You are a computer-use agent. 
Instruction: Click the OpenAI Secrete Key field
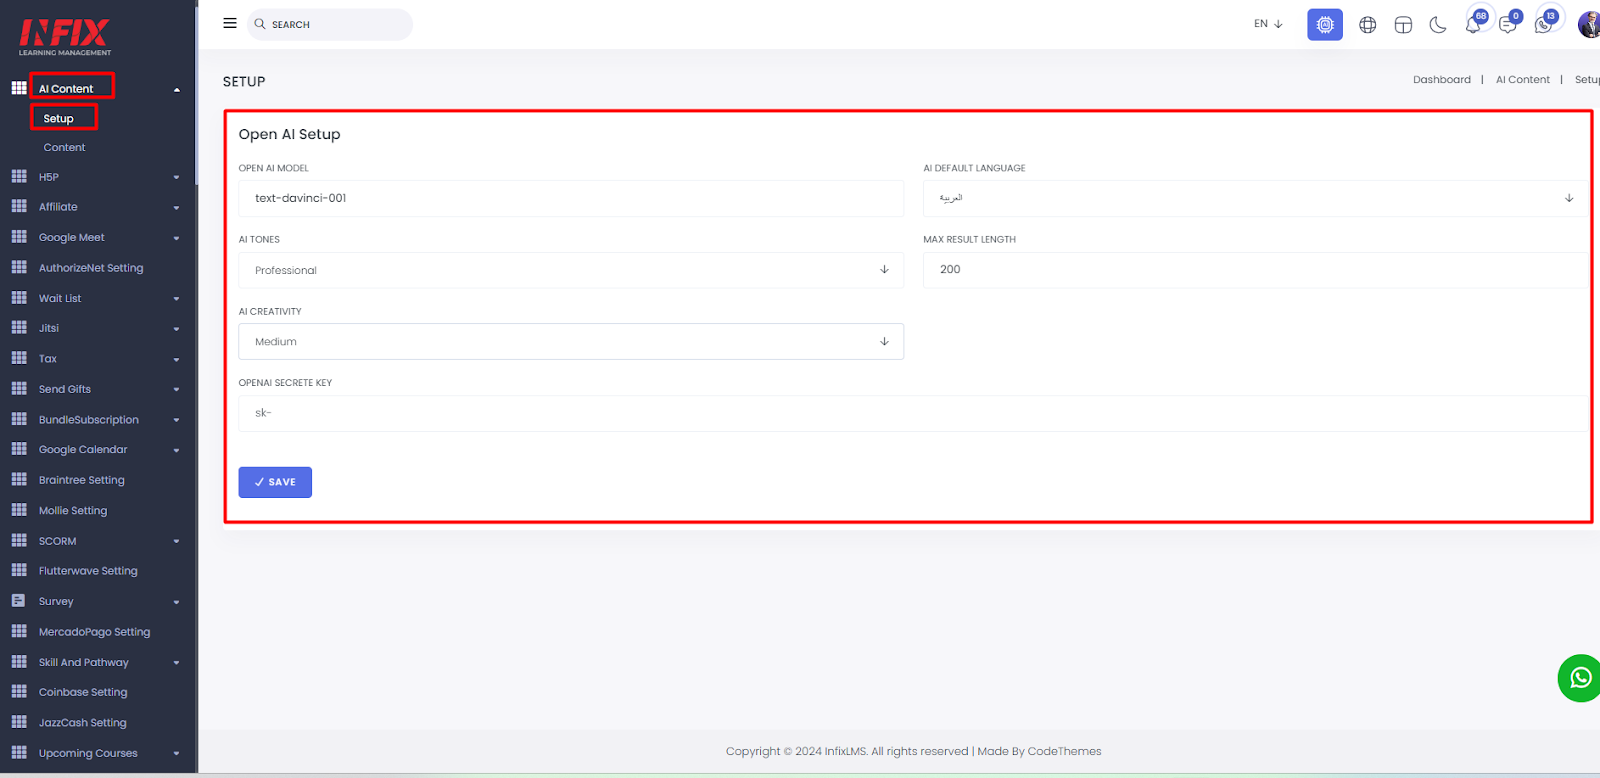(913, 413)
